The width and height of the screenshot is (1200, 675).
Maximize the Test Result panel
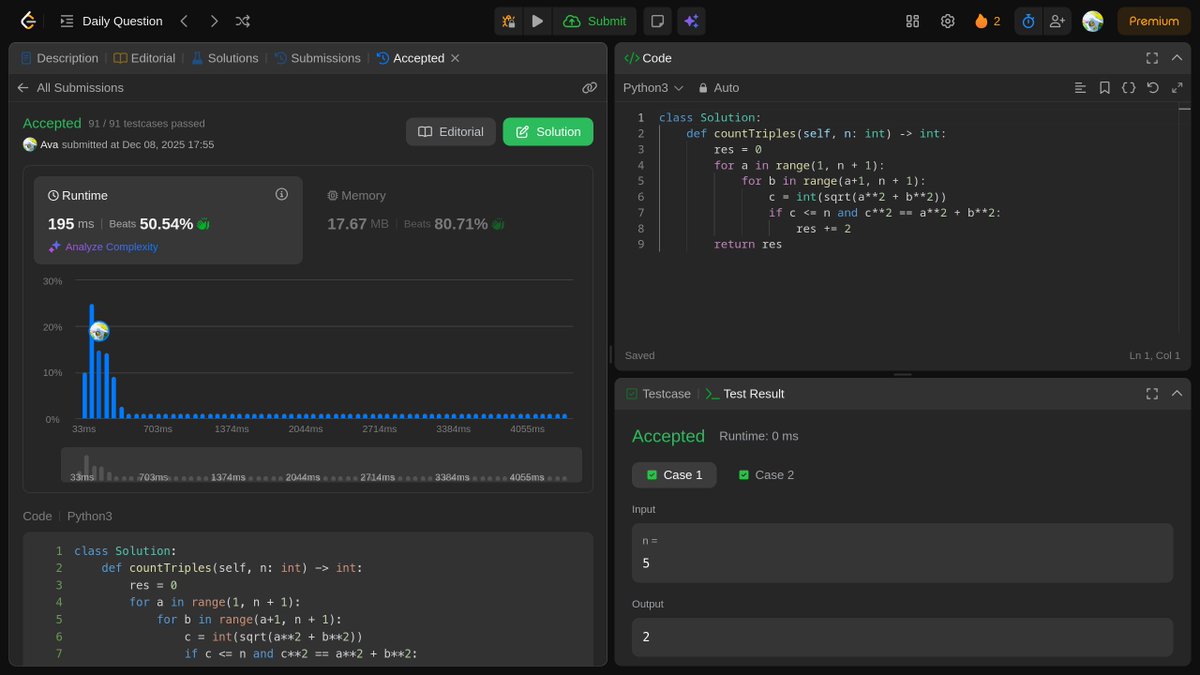(x=1152, y=394)
